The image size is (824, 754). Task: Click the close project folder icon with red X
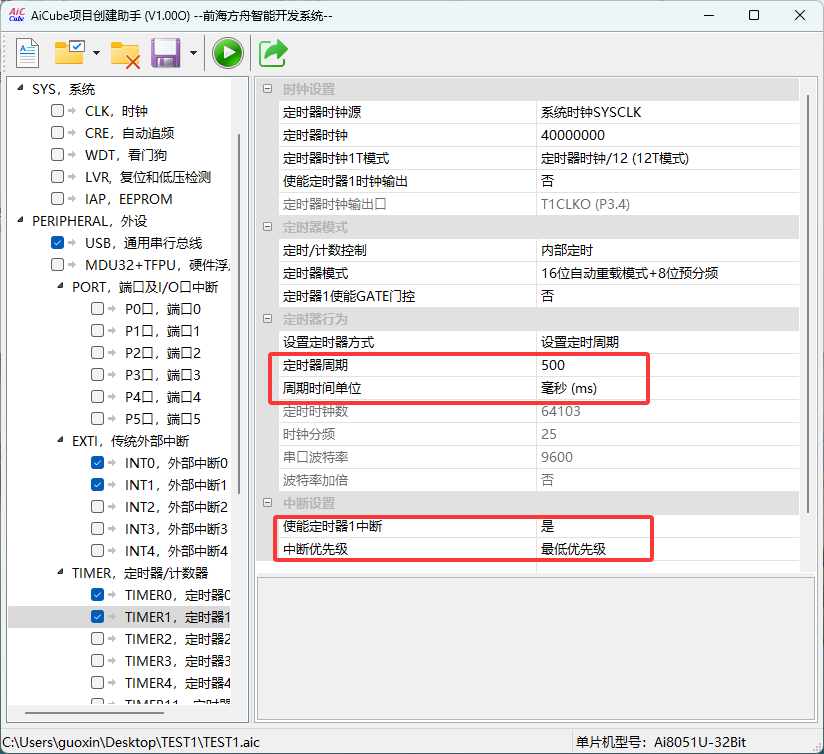coord(125,53)
